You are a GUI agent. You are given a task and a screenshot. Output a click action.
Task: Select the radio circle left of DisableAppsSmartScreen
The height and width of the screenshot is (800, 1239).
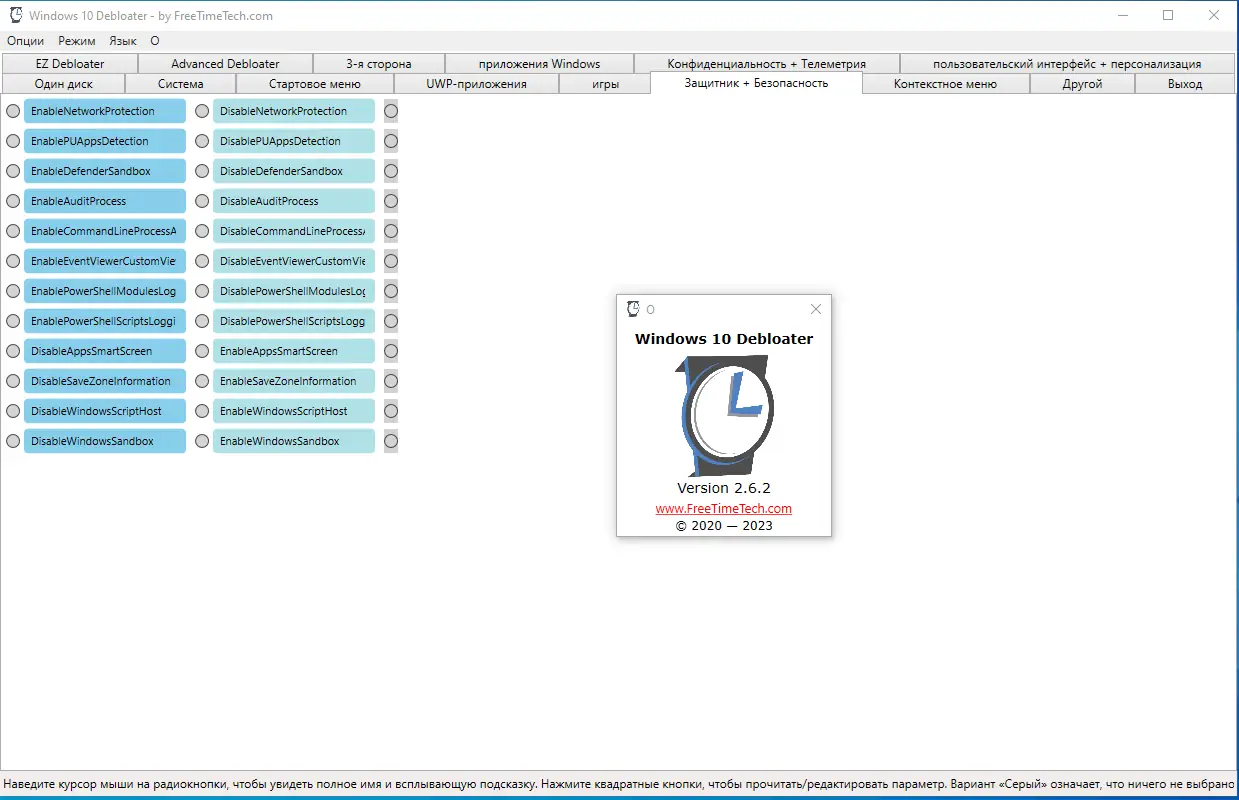coord(13,351)
